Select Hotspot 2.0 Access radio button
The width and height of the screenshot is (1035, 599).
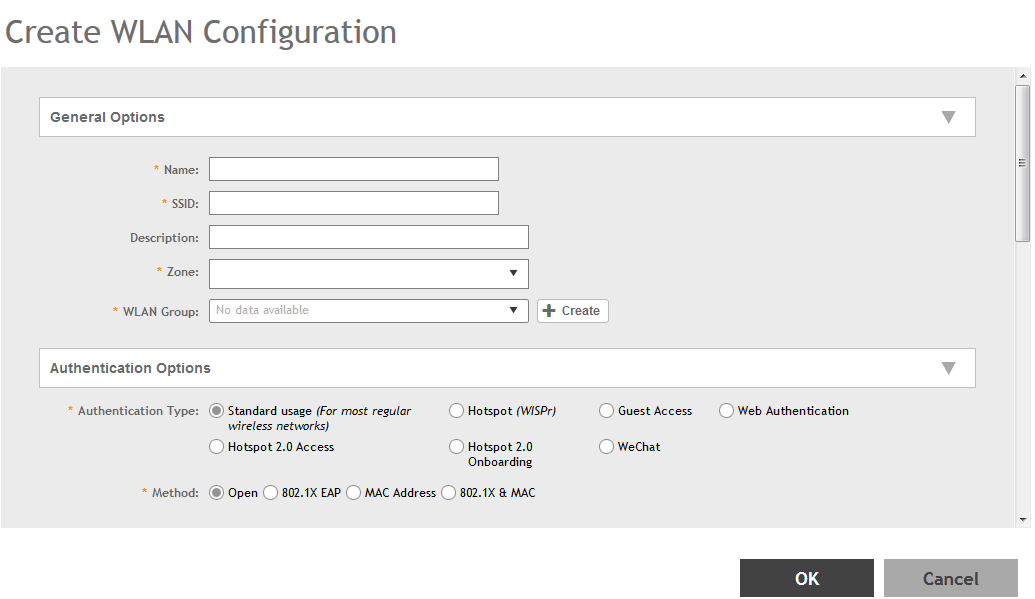(216, 447)
